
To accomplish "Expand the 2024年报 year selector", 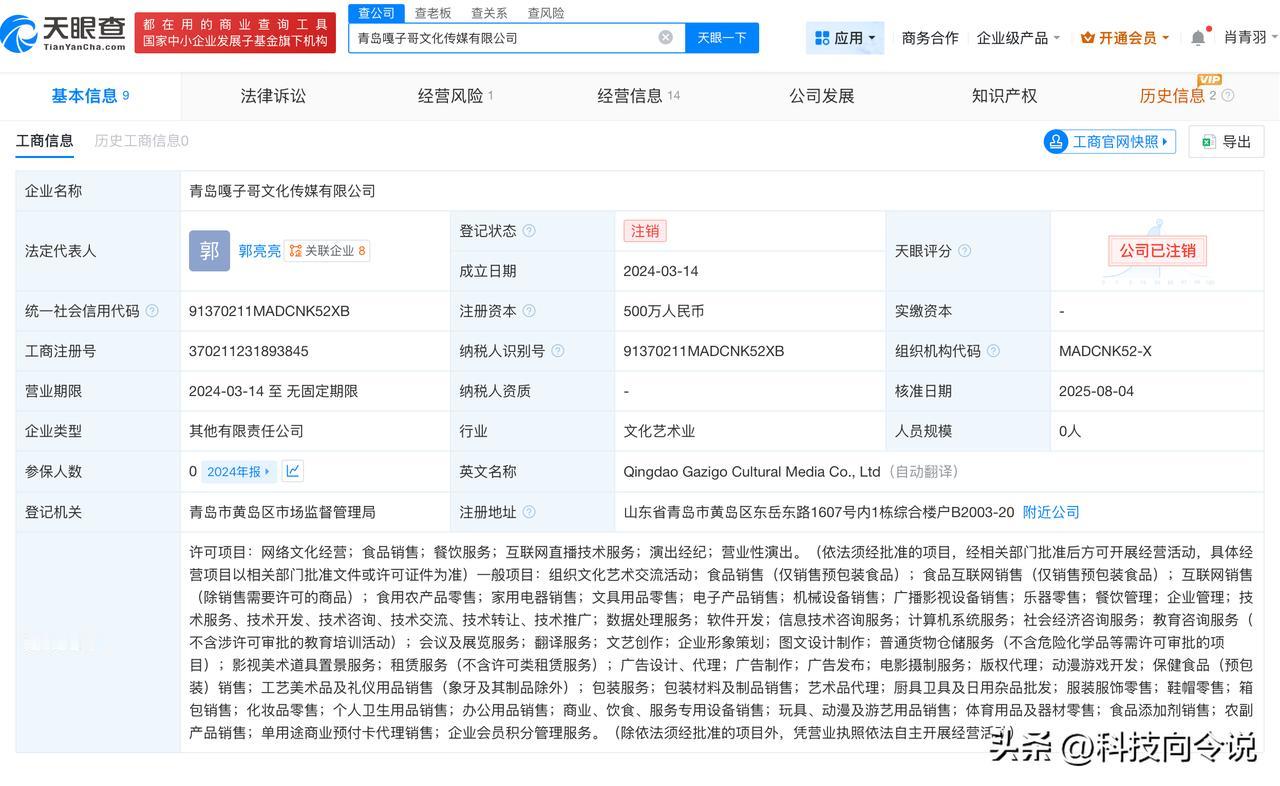I will pos(239,472).
